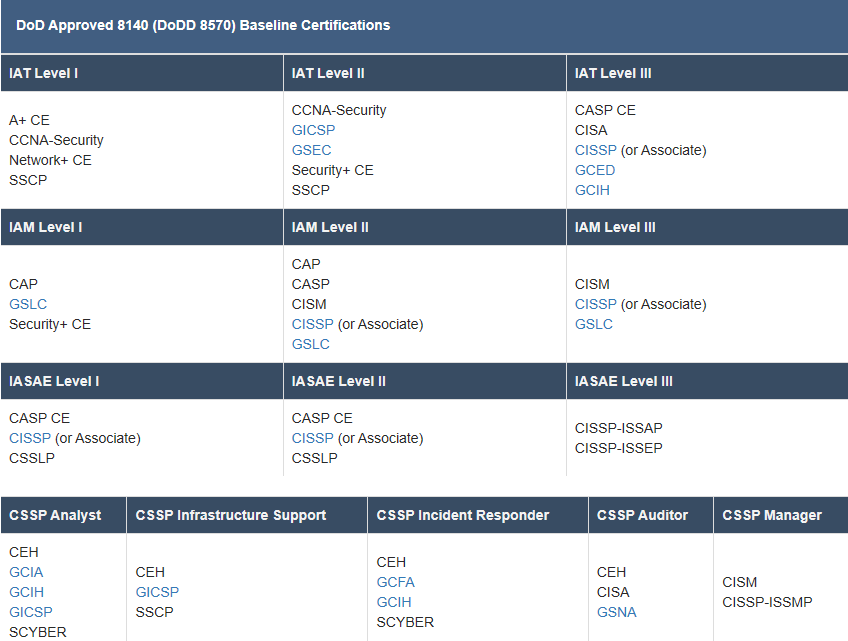Open the GSLC link under IAM Level II
This screenshot has height=641, width=848.
coord(310,345)
